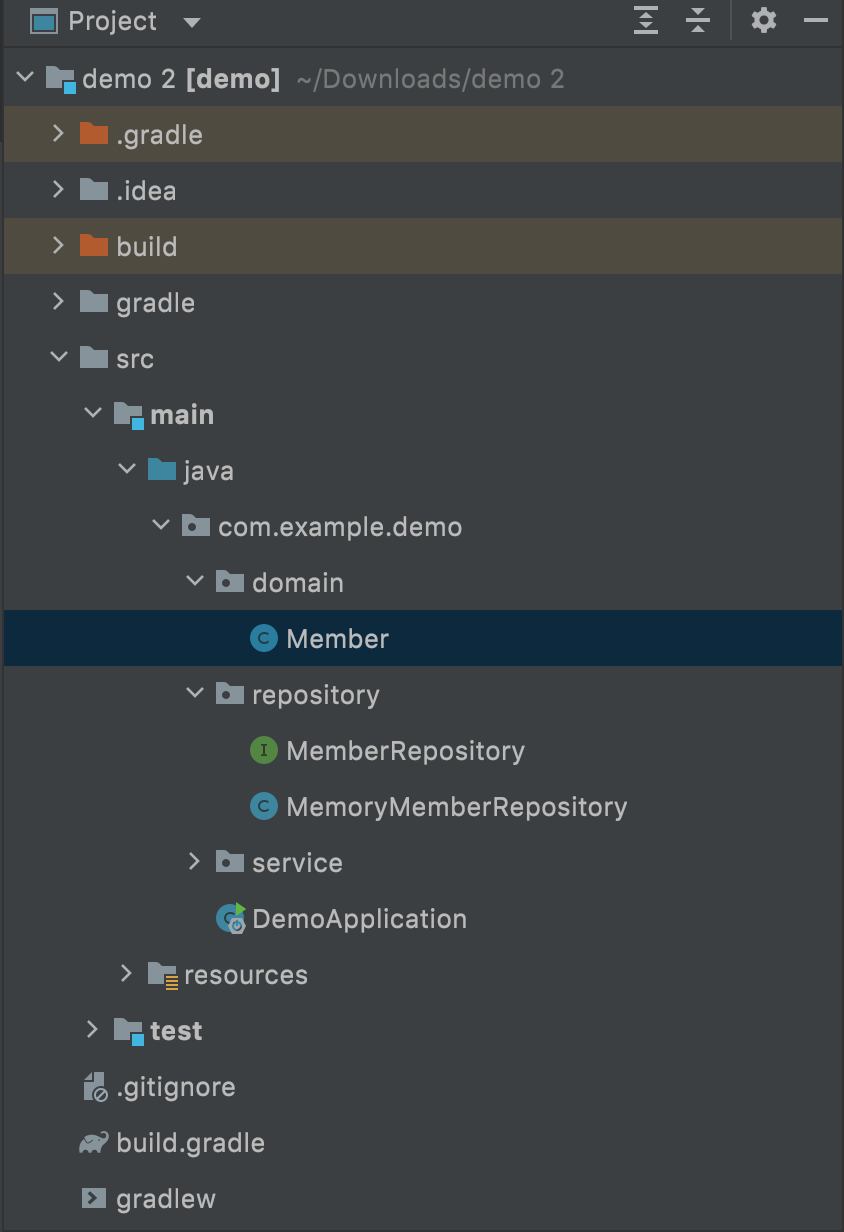Click the MemoryMemberRepository class icon
Screen dimensions: 844x1232
[x=263, y=806]
